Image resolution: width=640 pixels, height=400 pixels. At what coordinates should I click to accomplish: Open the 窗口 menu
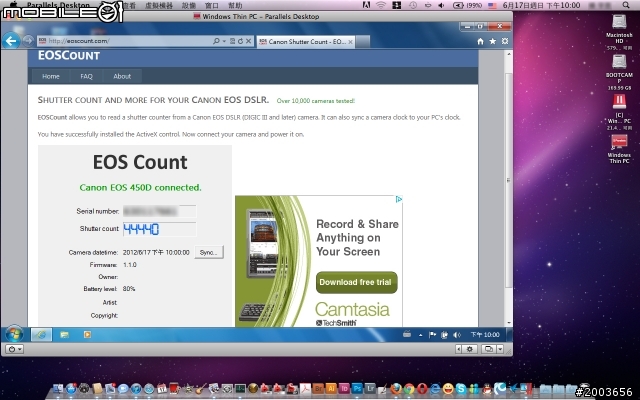coord(212,5)
